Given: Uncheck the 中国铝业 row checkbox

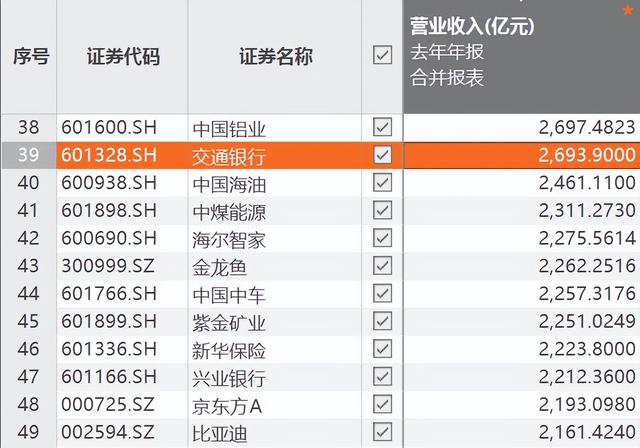Looking at the screenshot, I should pyautogui.click(x=382, y=127).
